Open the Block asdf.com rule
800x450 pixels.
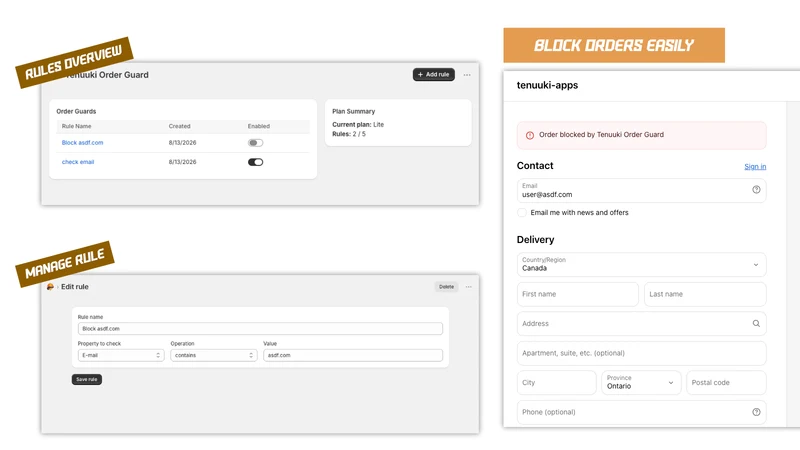[x=82, y=143]
